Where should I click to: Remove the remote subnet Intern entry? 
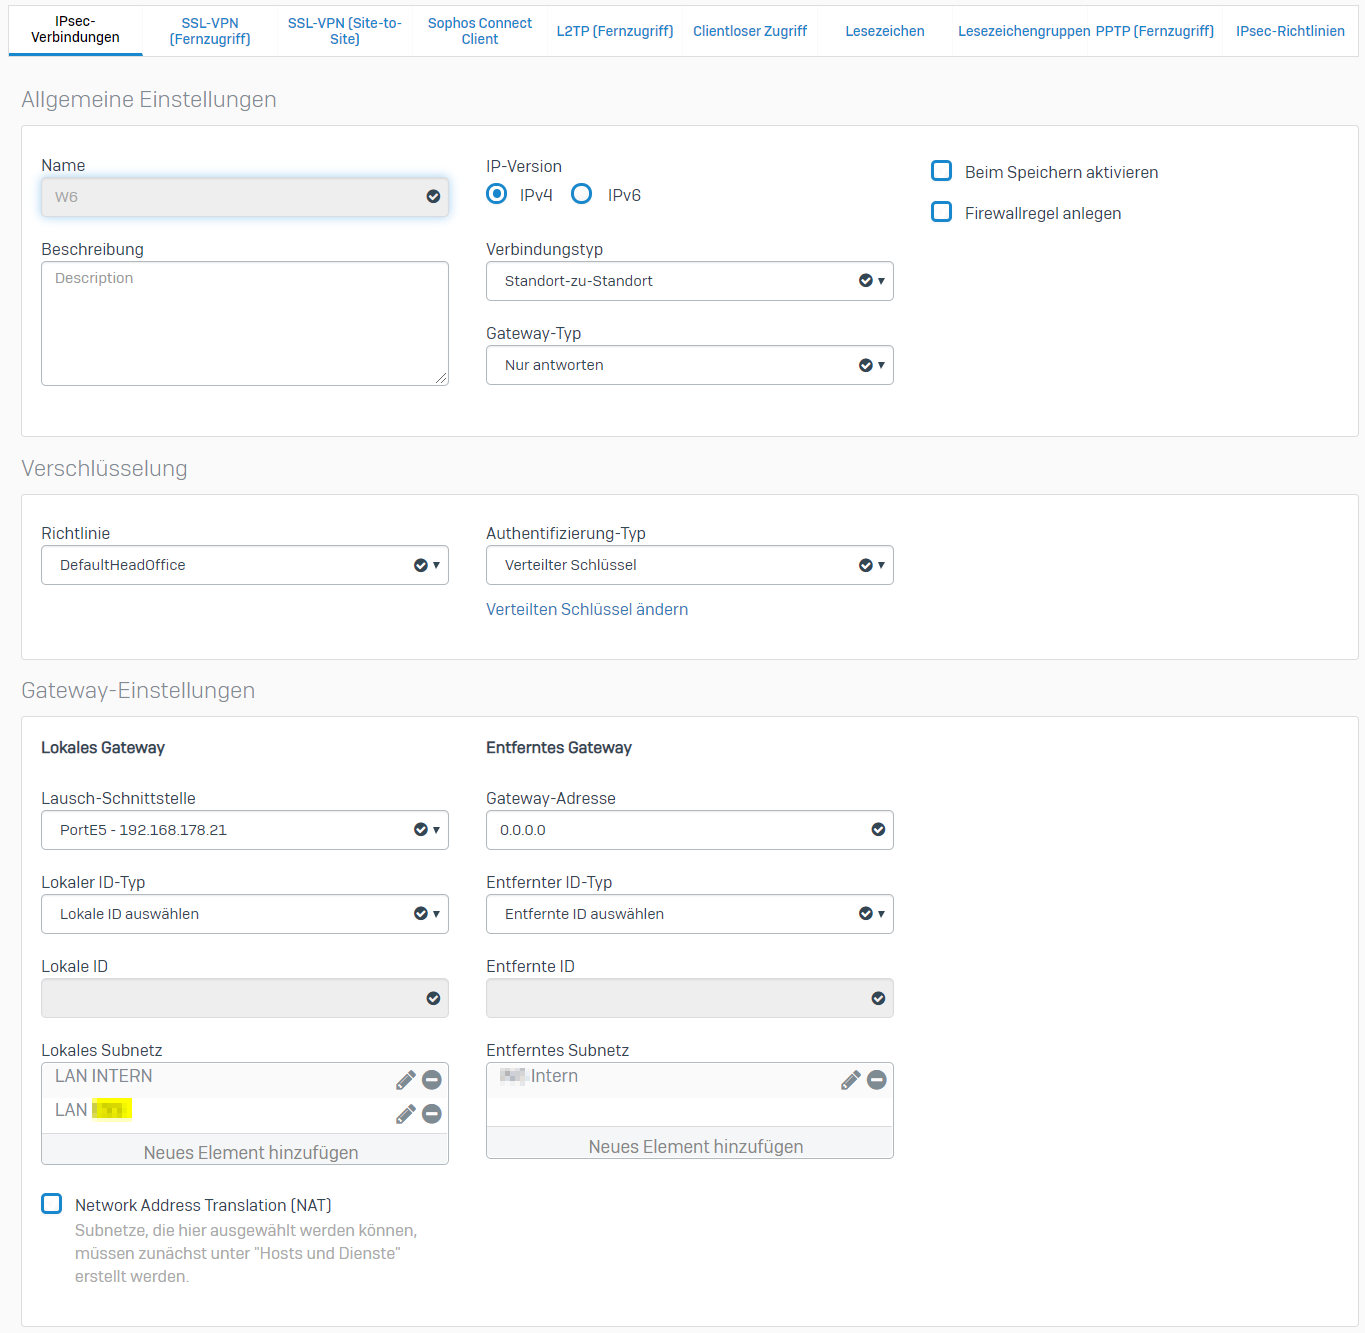(x=877, y=1080)
